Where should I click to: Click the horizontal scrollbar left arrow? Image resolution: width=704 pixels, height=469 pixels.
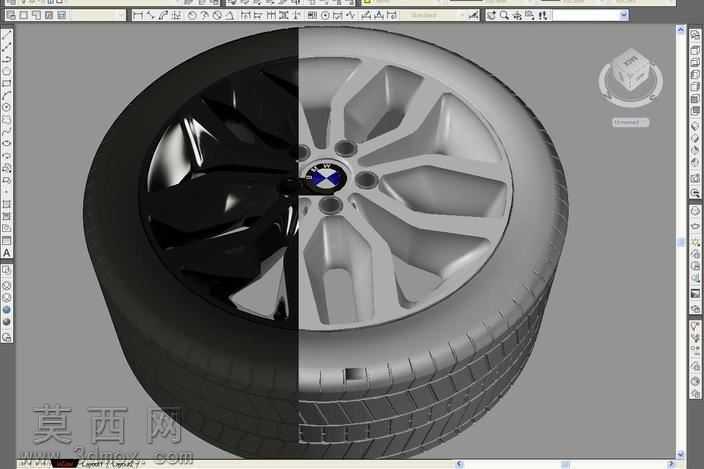coord(458,464)
